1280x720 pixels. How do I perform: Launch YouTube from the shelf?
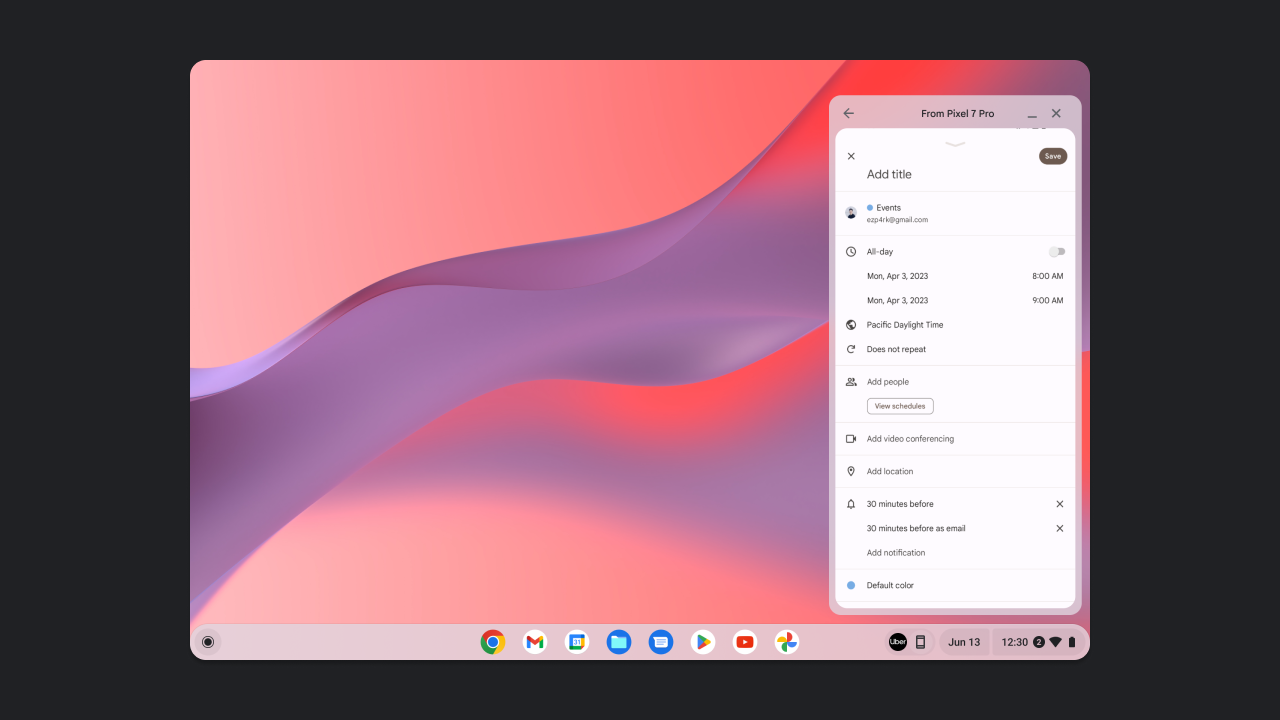pos(745,642)
